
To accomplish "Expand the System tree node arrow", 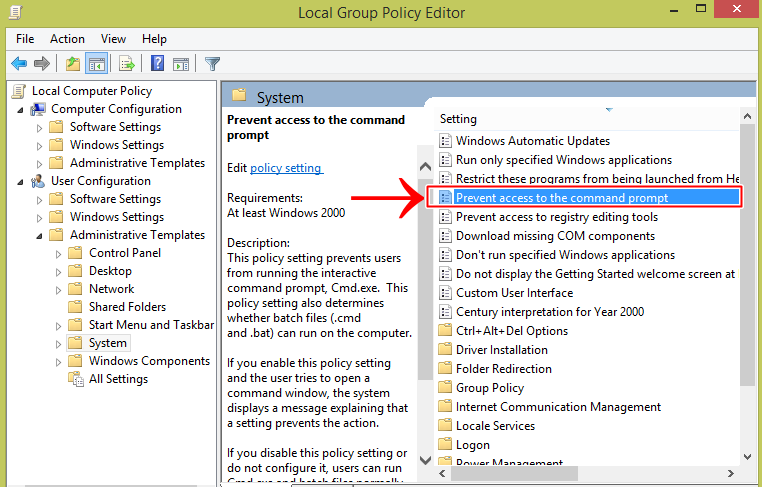I will click(x=58, y=344).
